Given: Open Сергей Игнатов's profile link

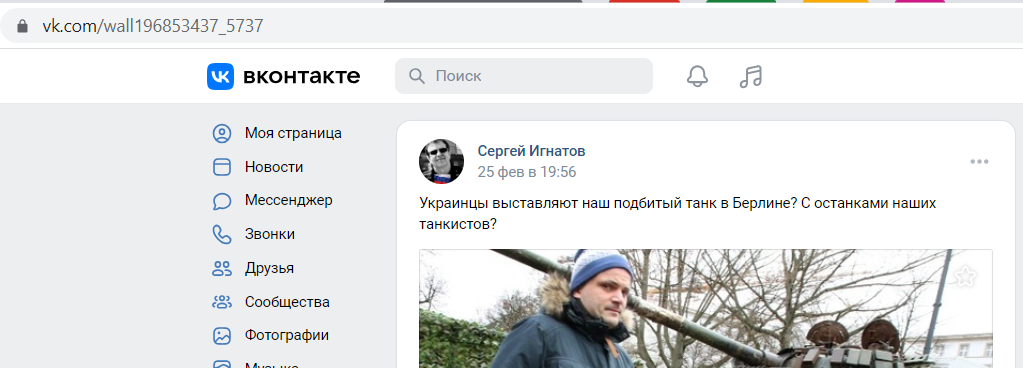Looking at the screenshot, I should coord(531,151).
